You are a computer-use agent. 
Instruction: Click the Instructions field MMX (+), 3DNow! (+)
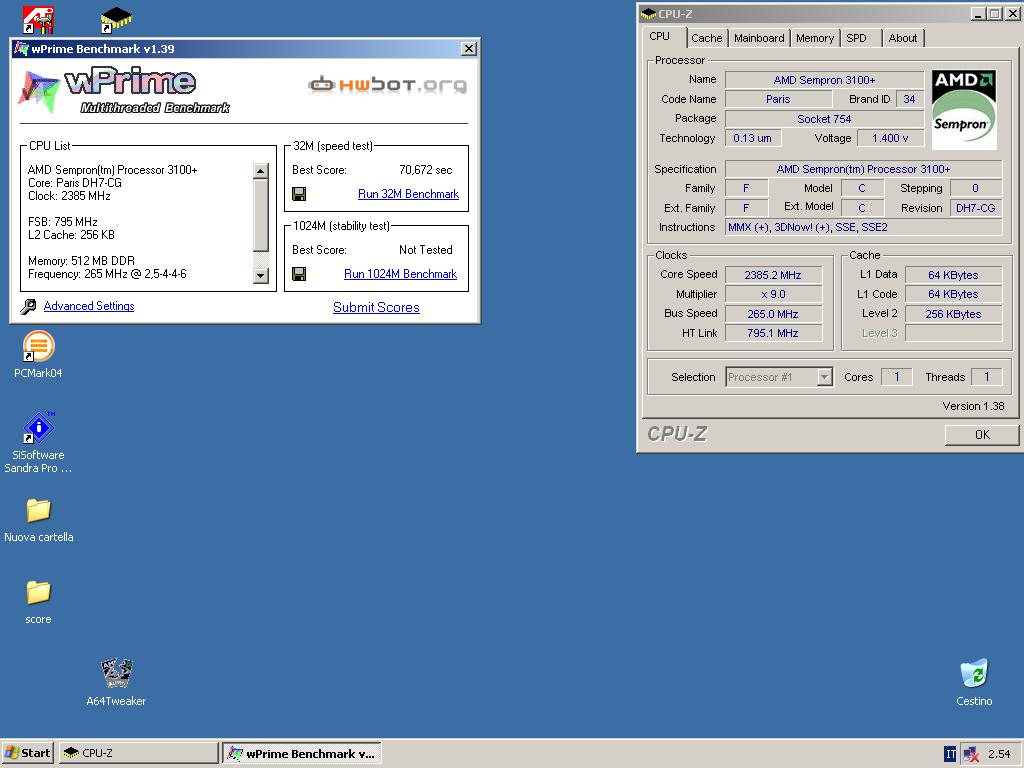863,227
